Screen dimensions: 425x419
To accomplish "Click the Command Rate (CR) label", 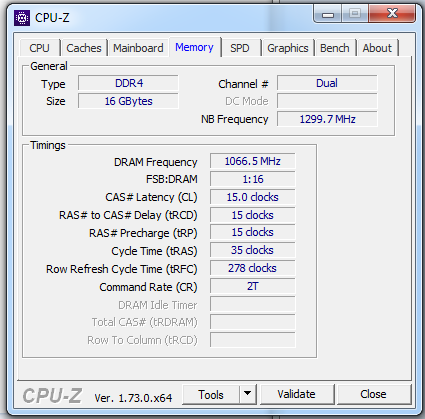I will click(148, 287).
